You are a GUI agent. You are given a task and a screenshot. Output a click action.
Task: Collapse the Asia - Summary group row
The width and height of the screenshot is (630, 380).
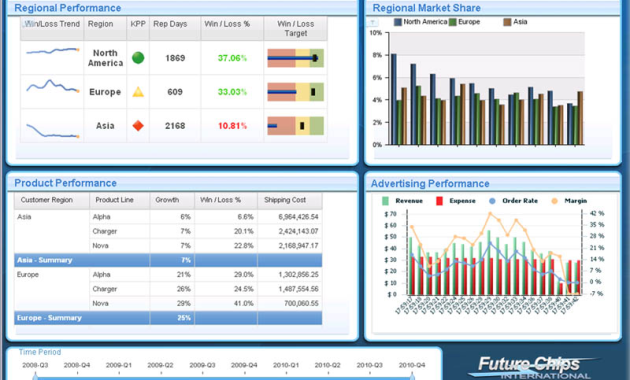coord(168,260)
